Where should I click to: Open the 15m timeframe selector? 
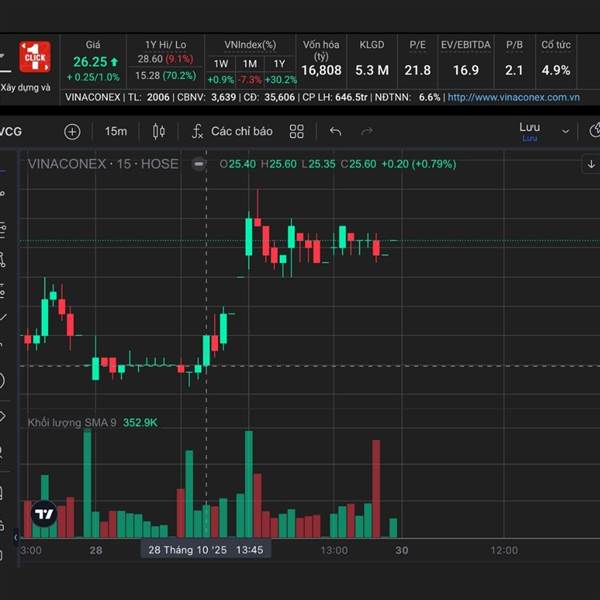(116, 131)
